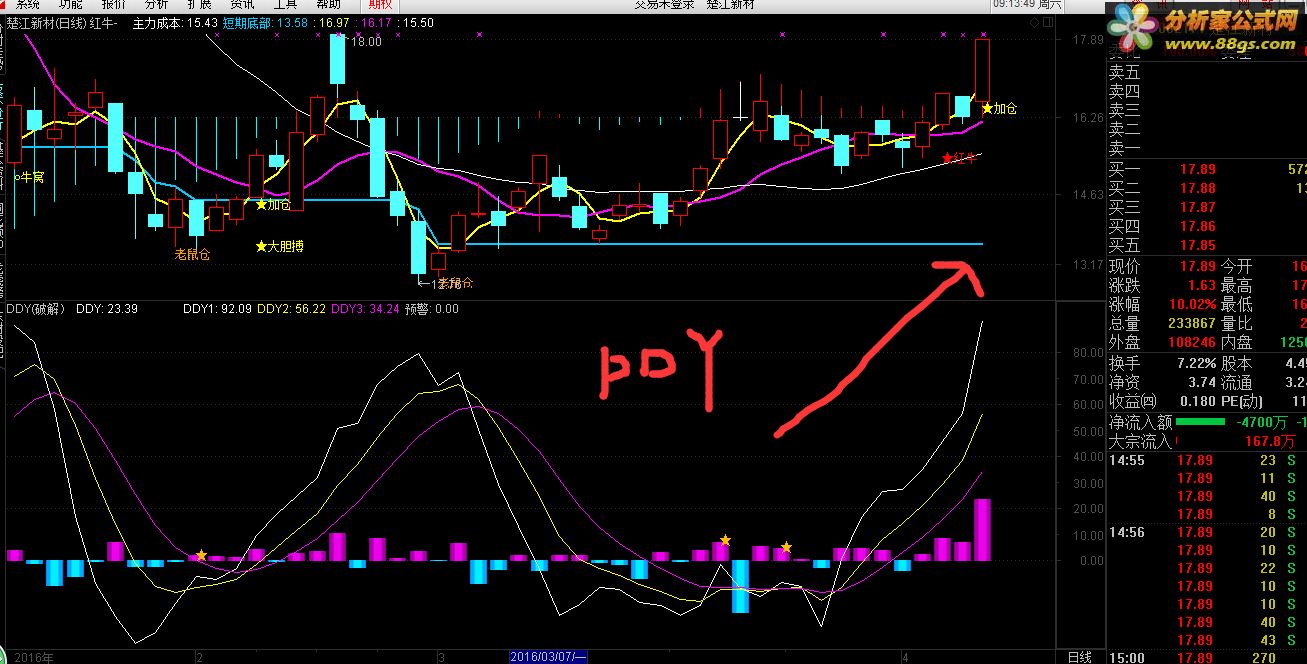The height and width of the screenshot is (664, 1307).
Task: Click the orange star on the early-February DDY bar
Action: click(x=201, y=555)
